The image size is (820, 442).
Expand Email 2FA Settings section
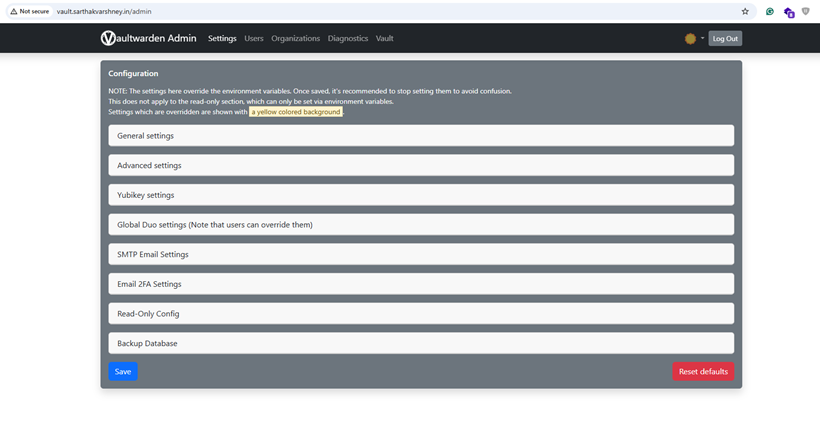[x=421, y=284]
